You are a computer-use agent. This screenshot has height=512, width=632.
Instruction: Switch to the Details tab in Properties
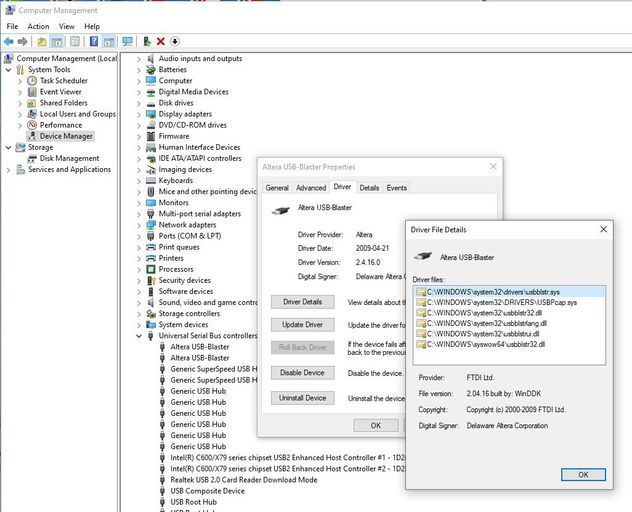click(369, 188)
